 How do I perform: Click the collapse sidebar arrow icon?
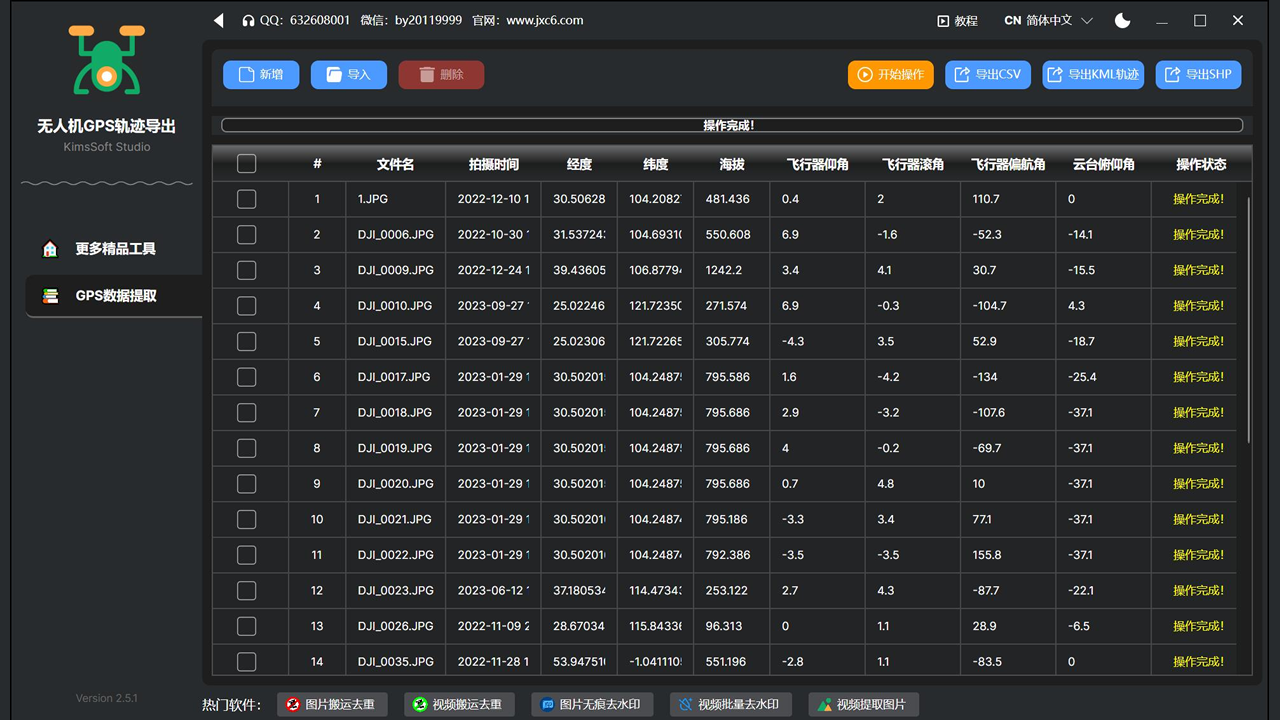(219, 20)
